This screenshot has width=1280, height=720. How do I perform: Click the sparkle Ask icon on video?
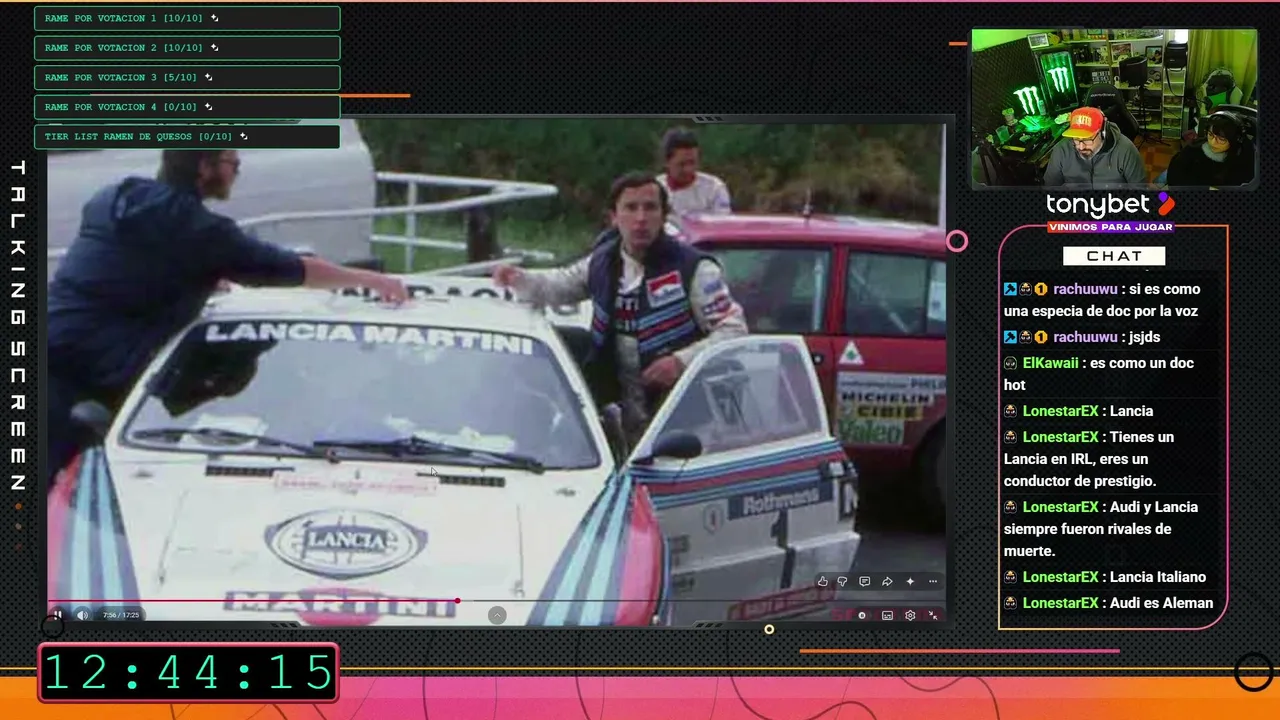[910, 581]
